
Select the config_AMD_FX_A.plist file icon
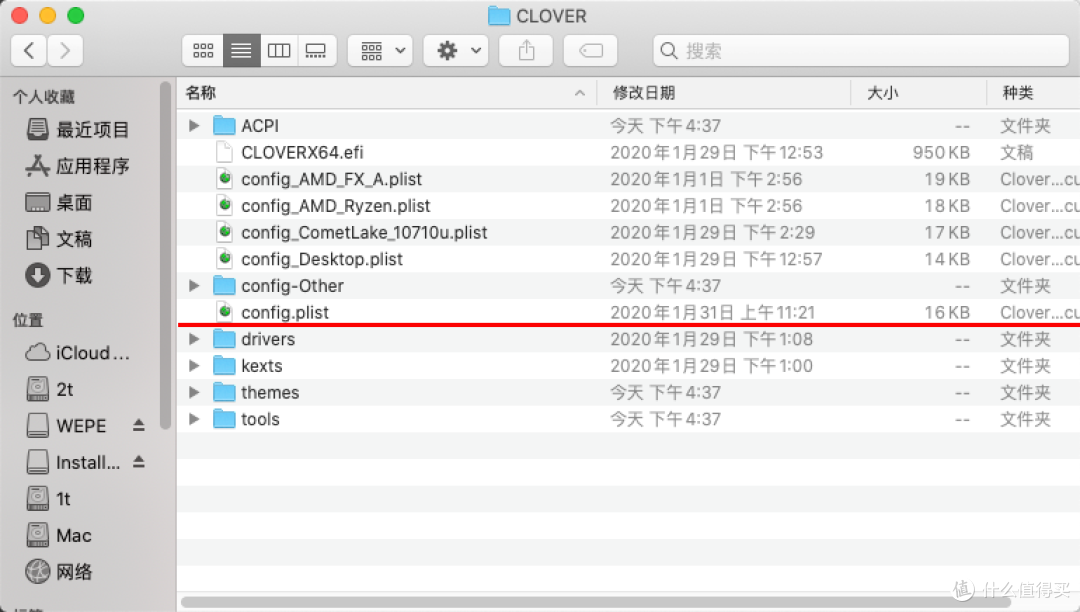[224, 179]
